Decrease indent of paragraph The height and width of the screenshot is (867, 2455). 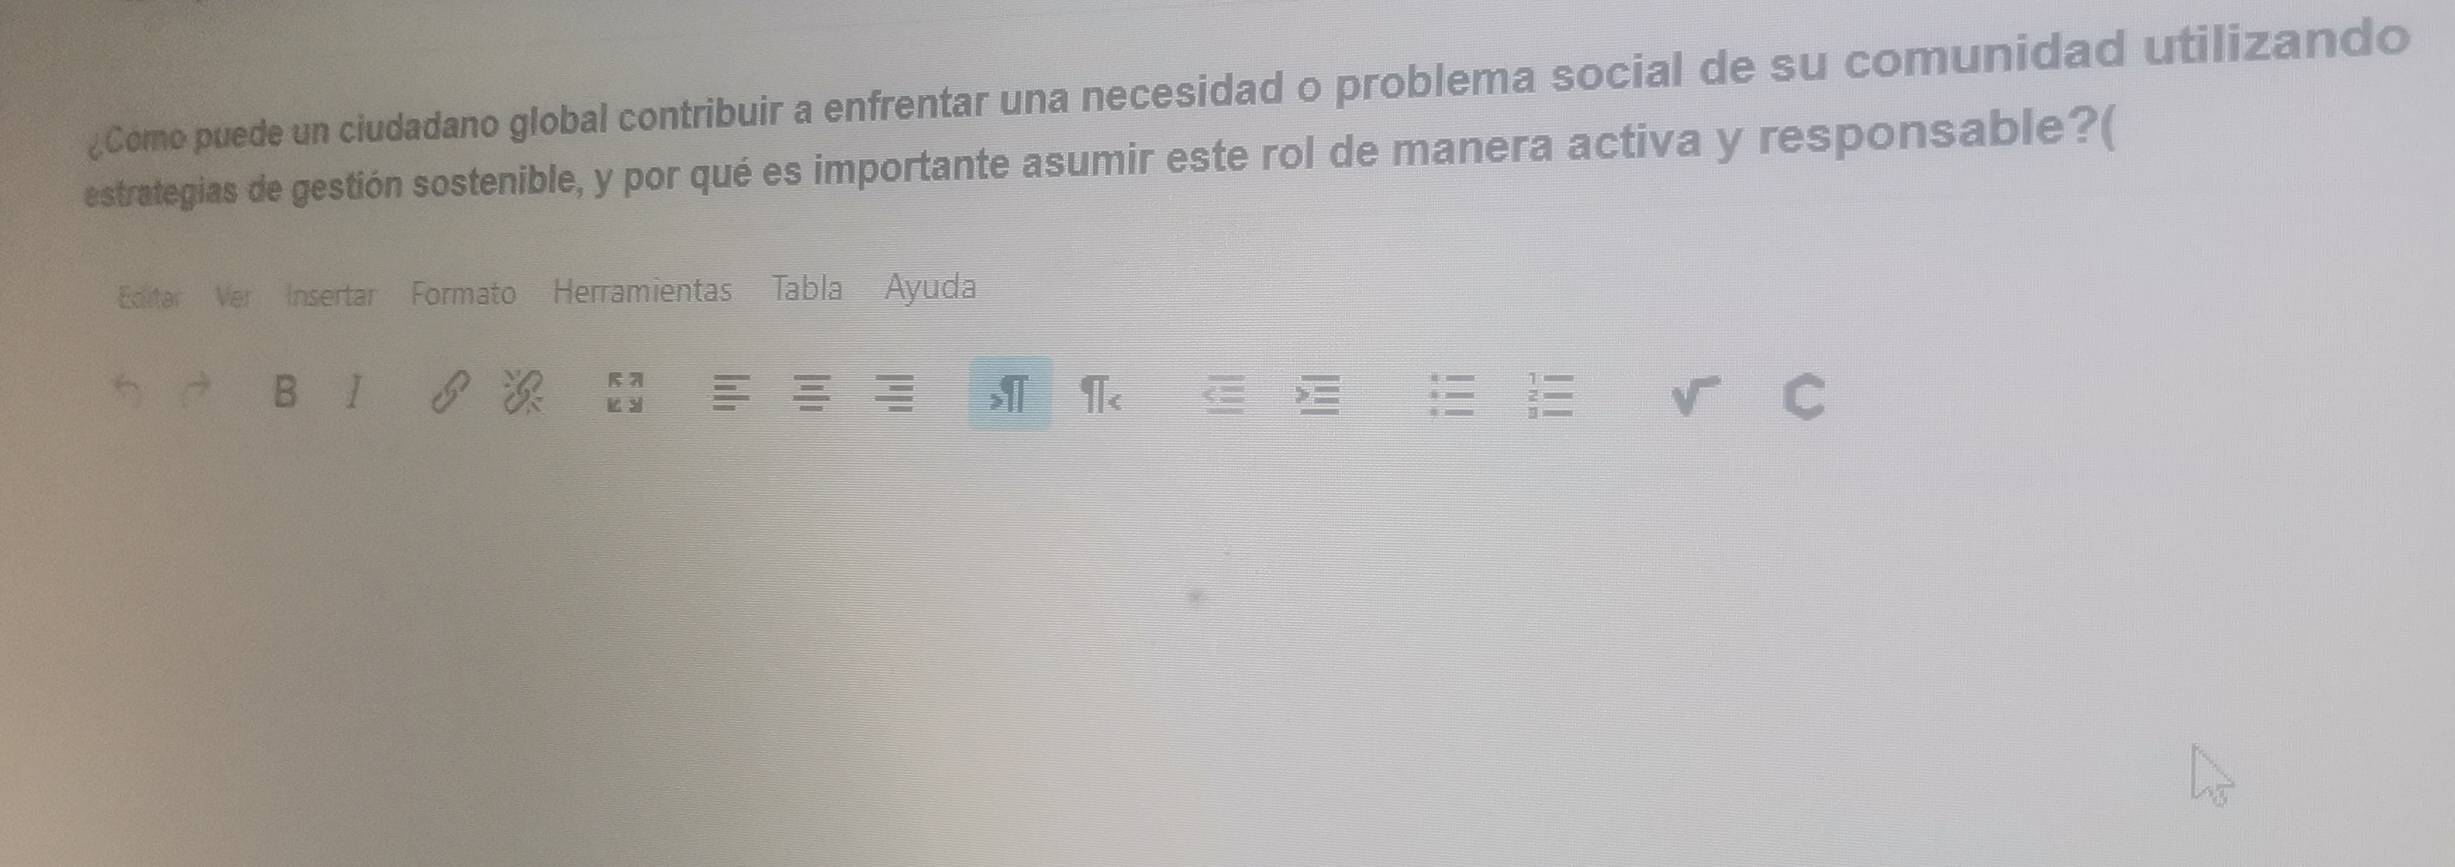[x=1224, y=396]
